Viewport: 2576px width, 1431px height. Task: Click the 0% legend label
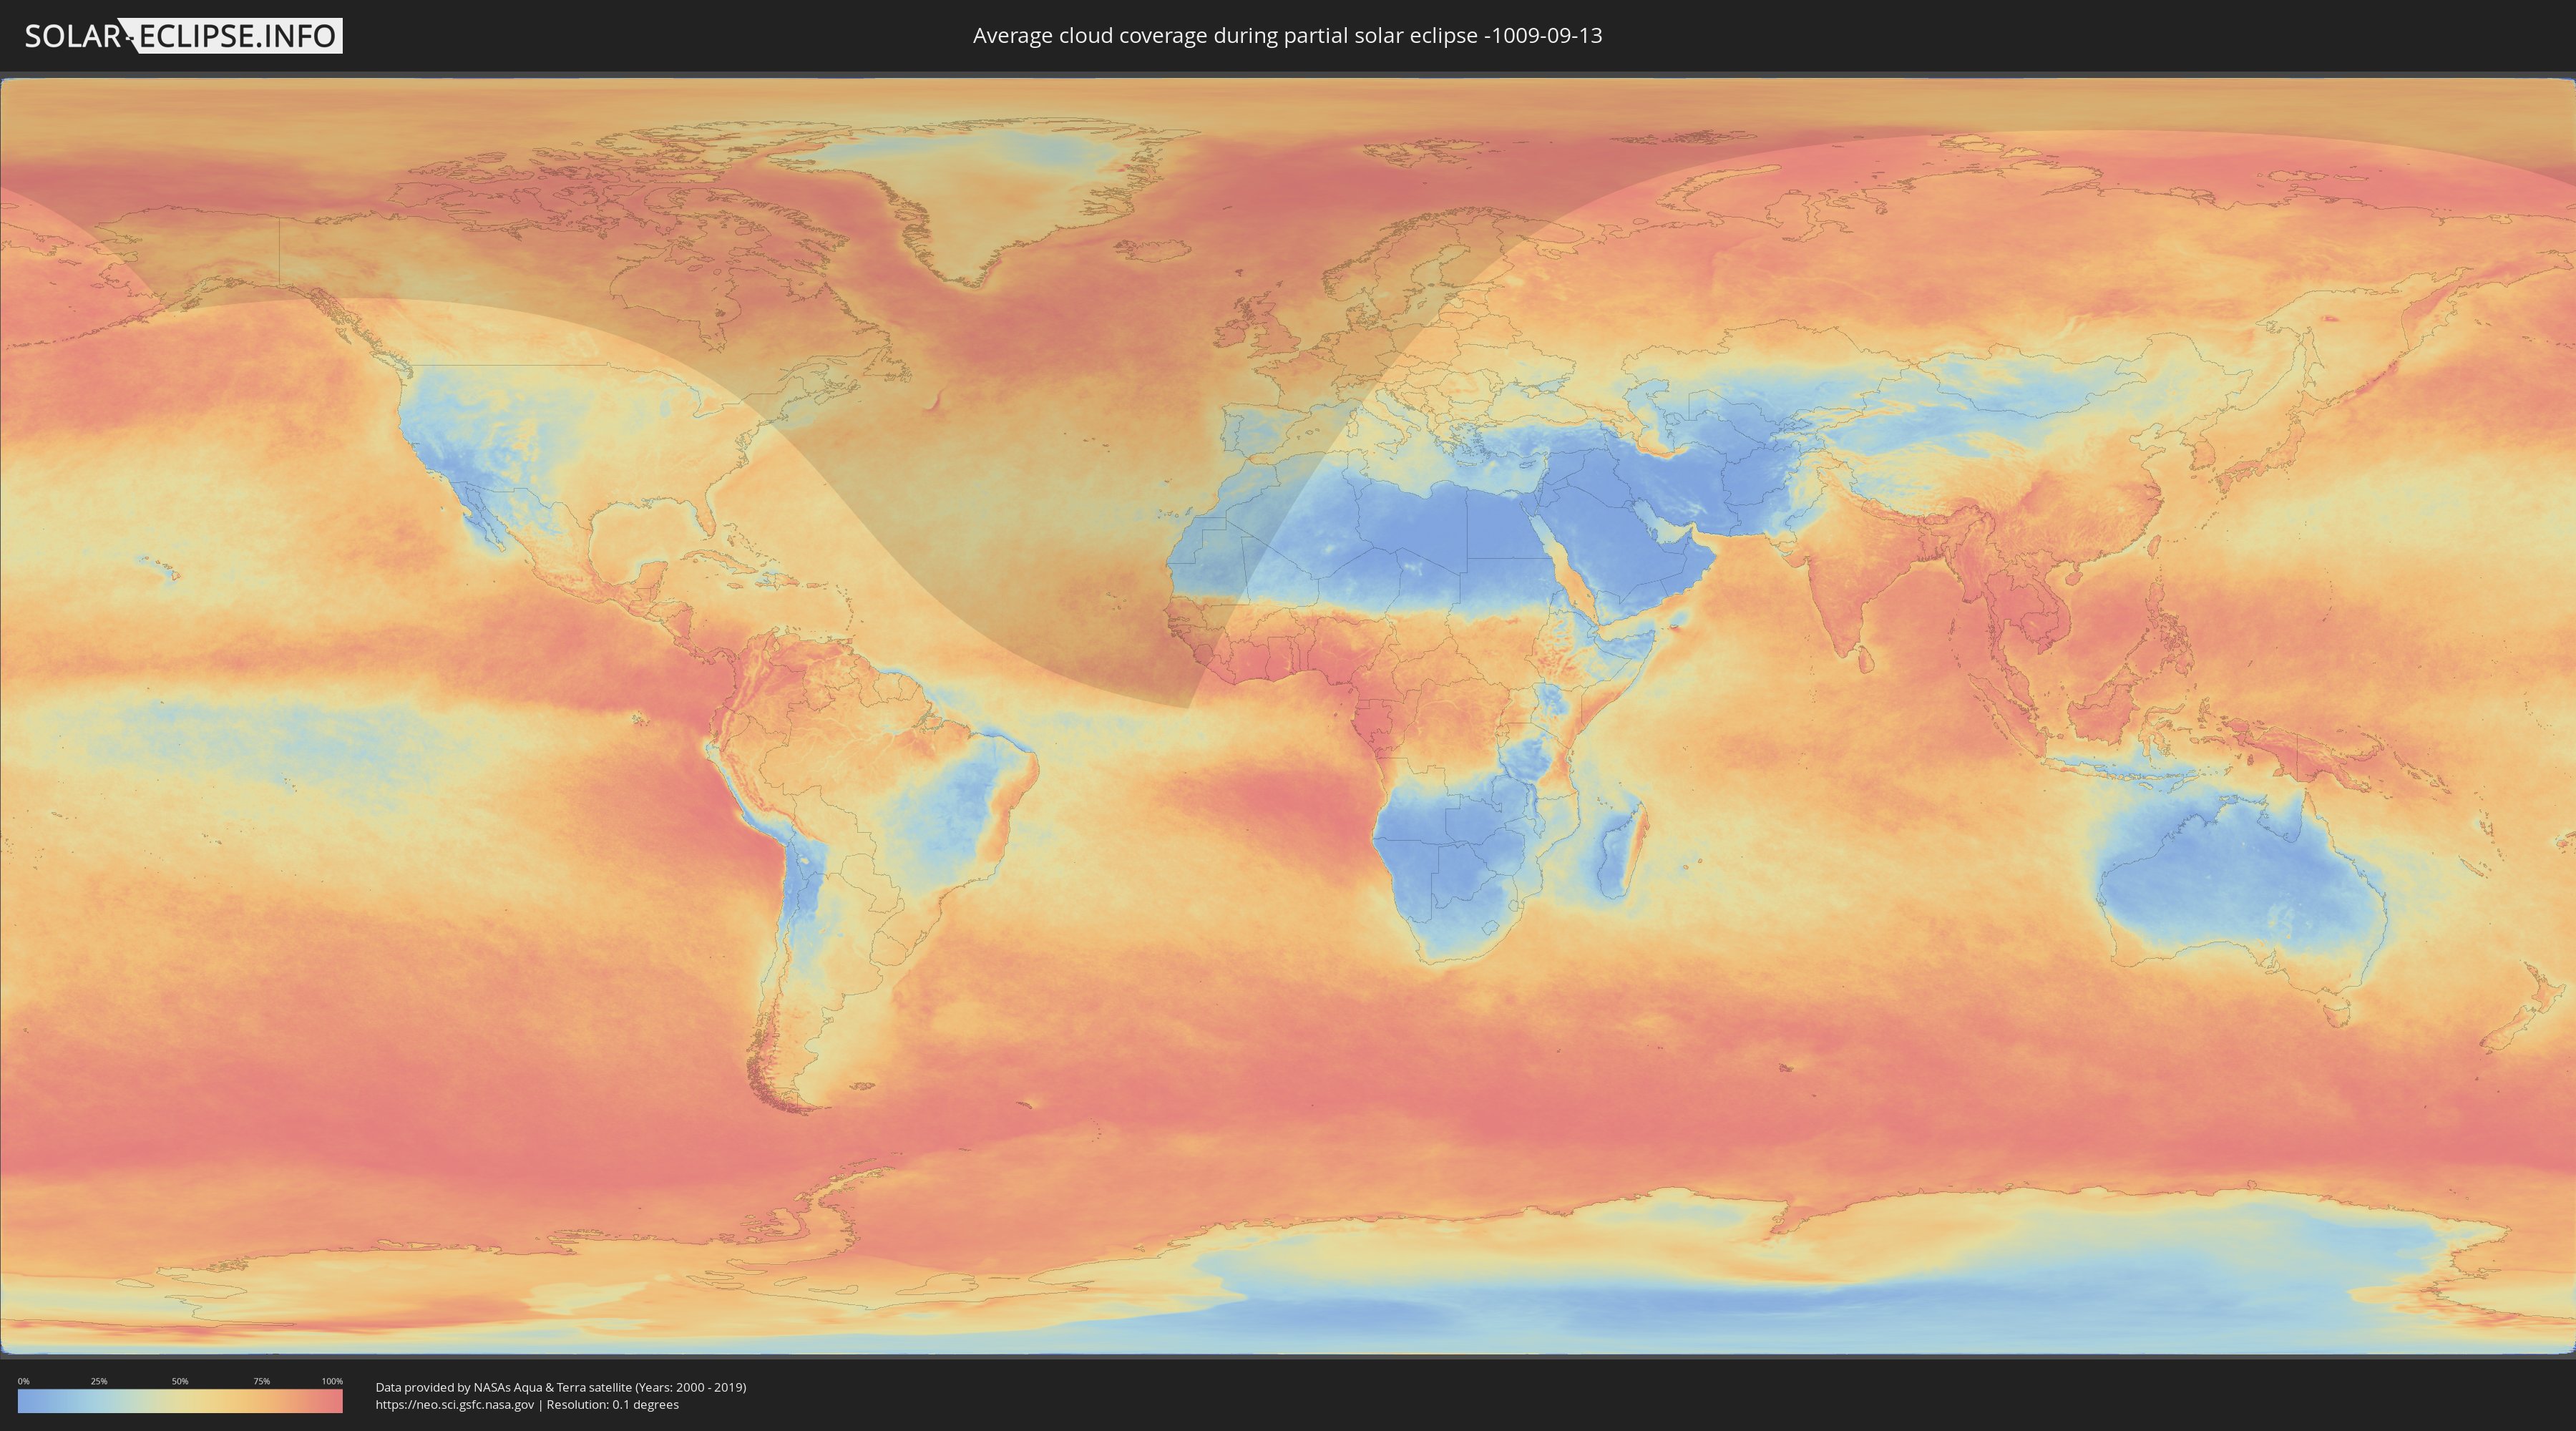[24, 1381]
